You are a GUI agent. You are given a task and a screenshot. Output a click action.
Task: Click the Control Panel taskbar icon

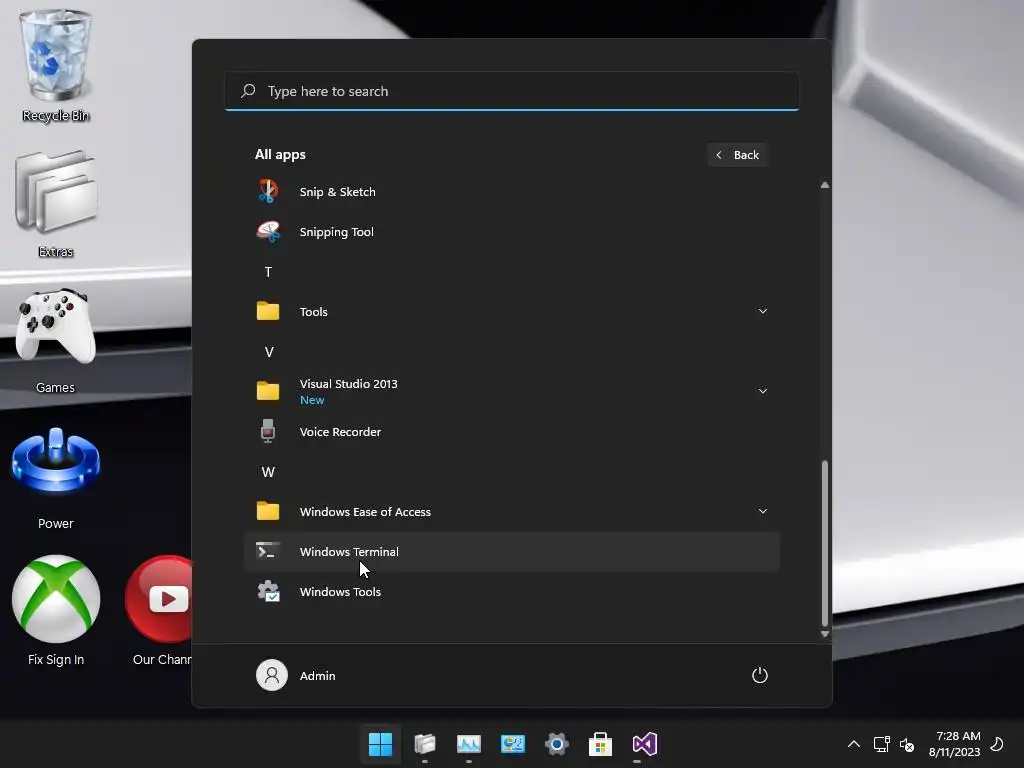coord(513,744)
